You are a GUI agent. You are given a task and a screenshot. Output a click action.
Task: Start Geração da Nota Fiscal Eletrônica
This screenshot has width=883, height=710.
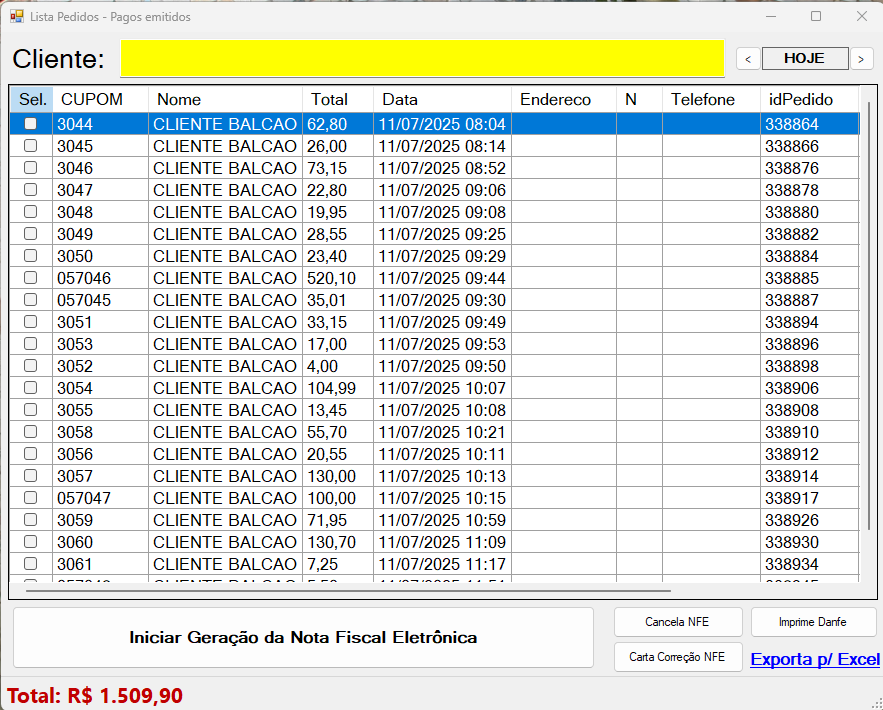tap(303, 638)
